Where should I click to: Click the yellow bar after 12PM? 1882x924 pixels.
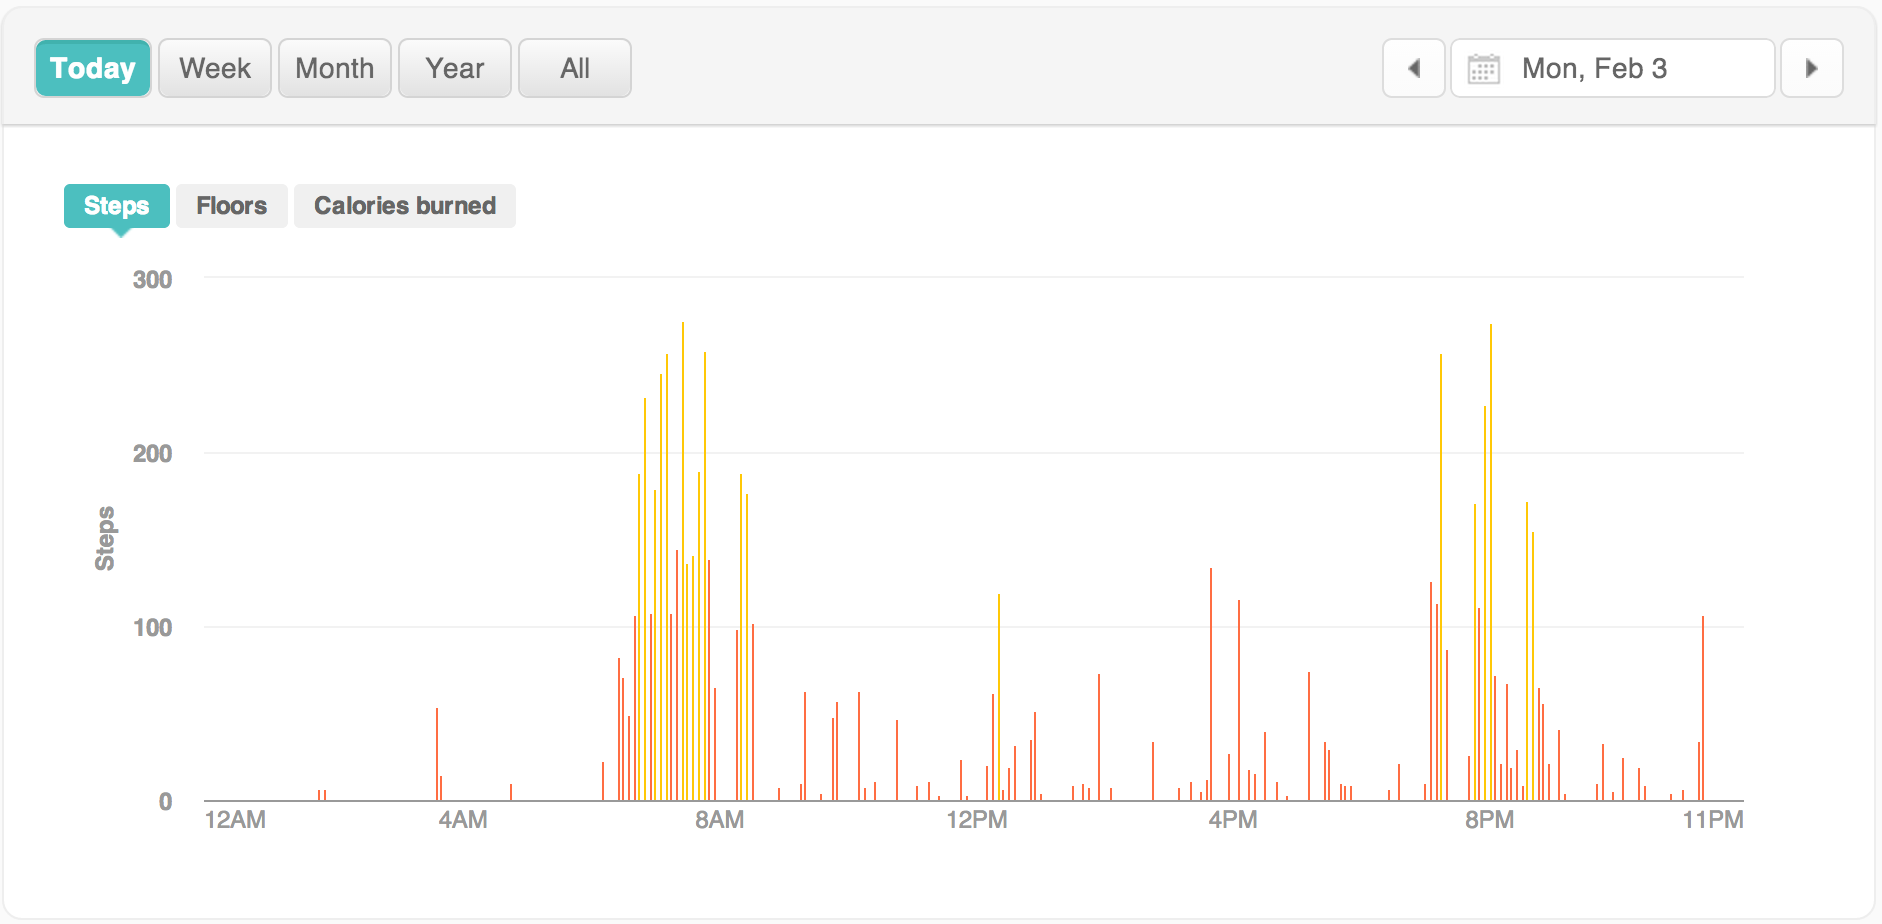click(999, 698)
